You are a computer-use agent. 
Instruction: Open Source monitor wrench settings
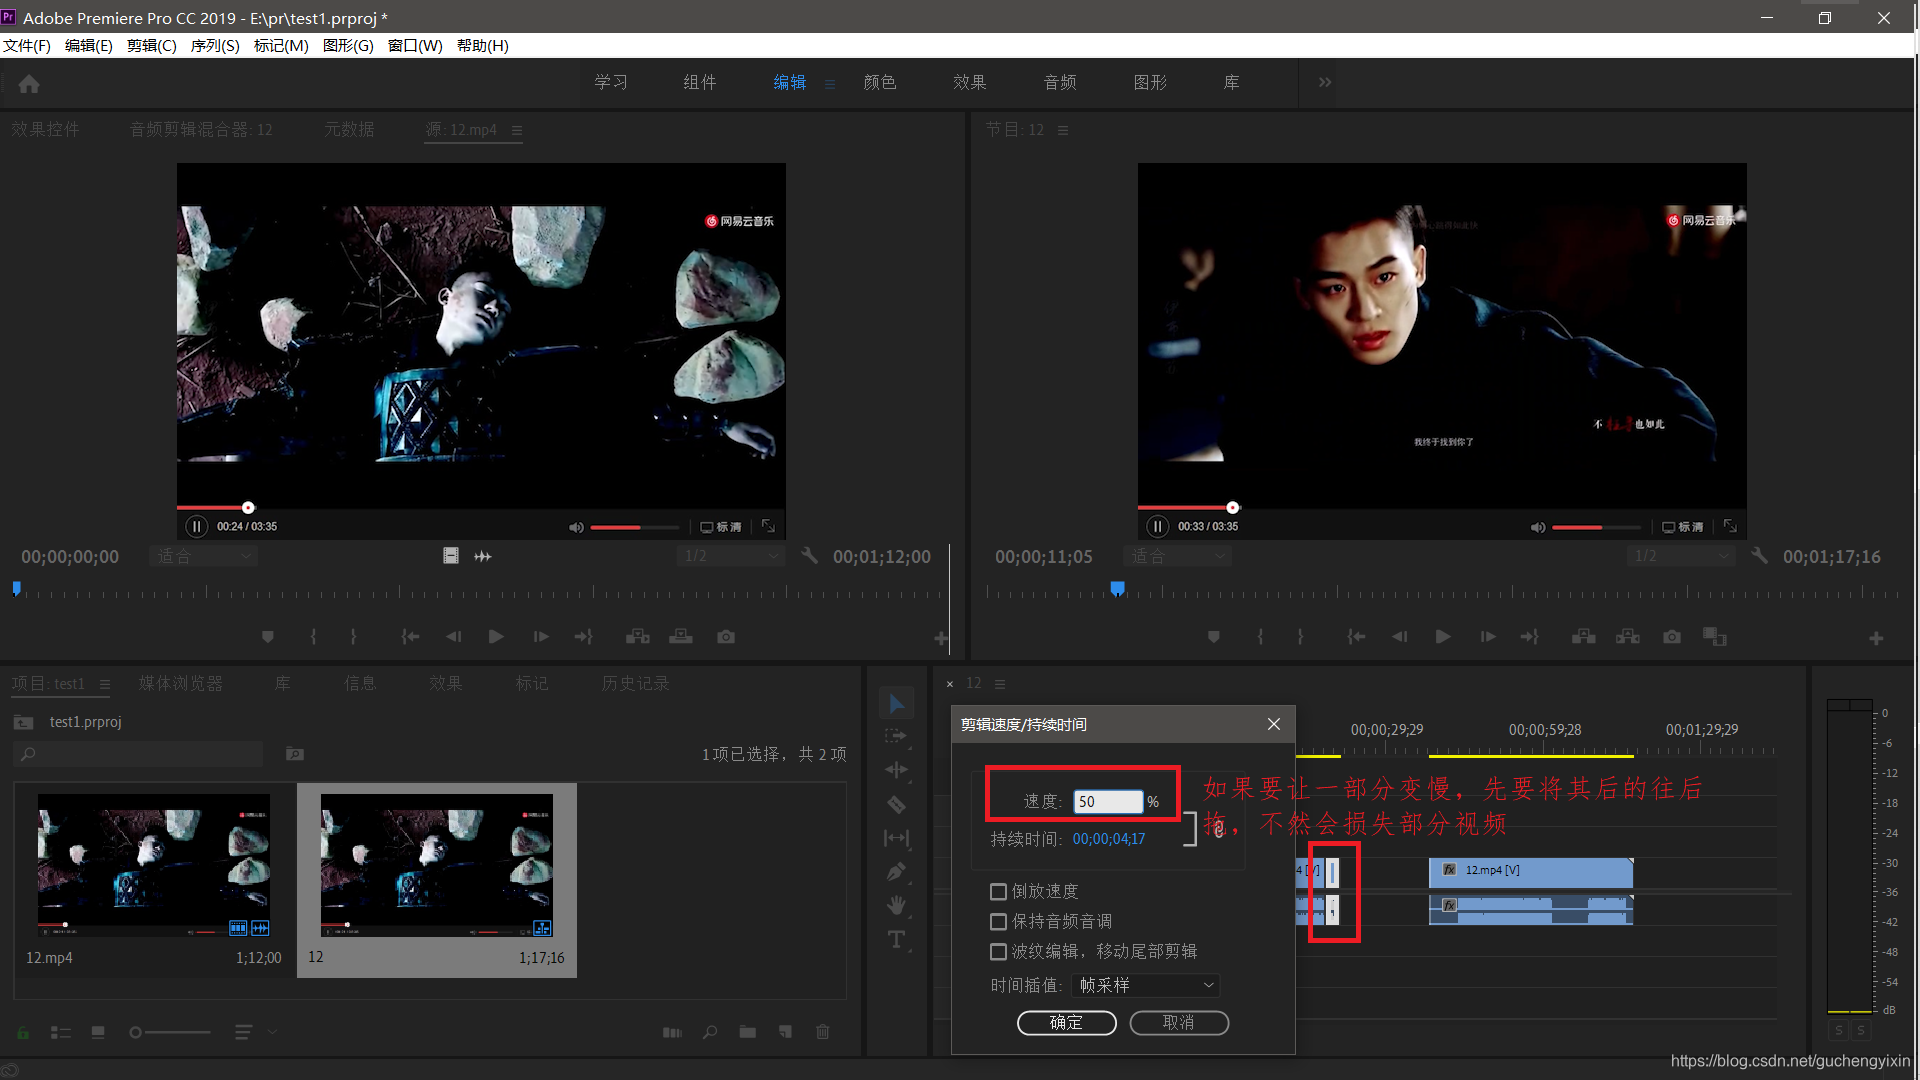[810, 555]
